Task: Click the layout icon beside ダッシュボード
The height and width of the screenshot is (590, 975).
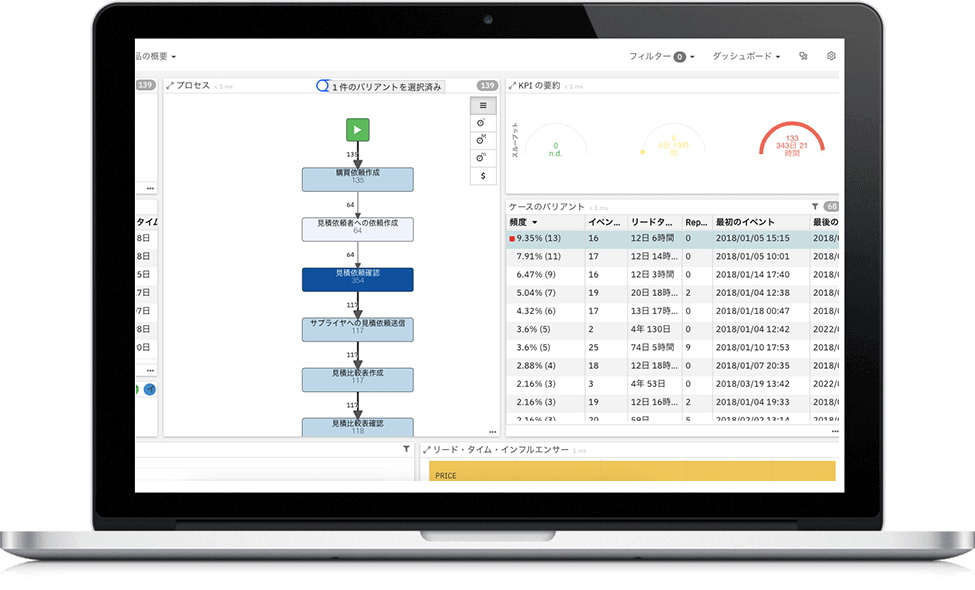Action: click(803, 56)
